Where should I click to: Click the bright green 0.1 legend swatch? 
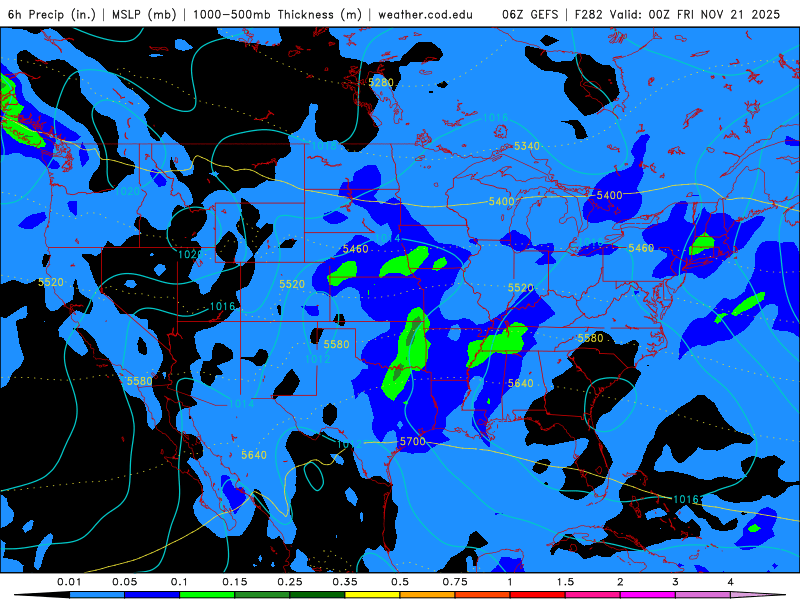click(207, 595)
